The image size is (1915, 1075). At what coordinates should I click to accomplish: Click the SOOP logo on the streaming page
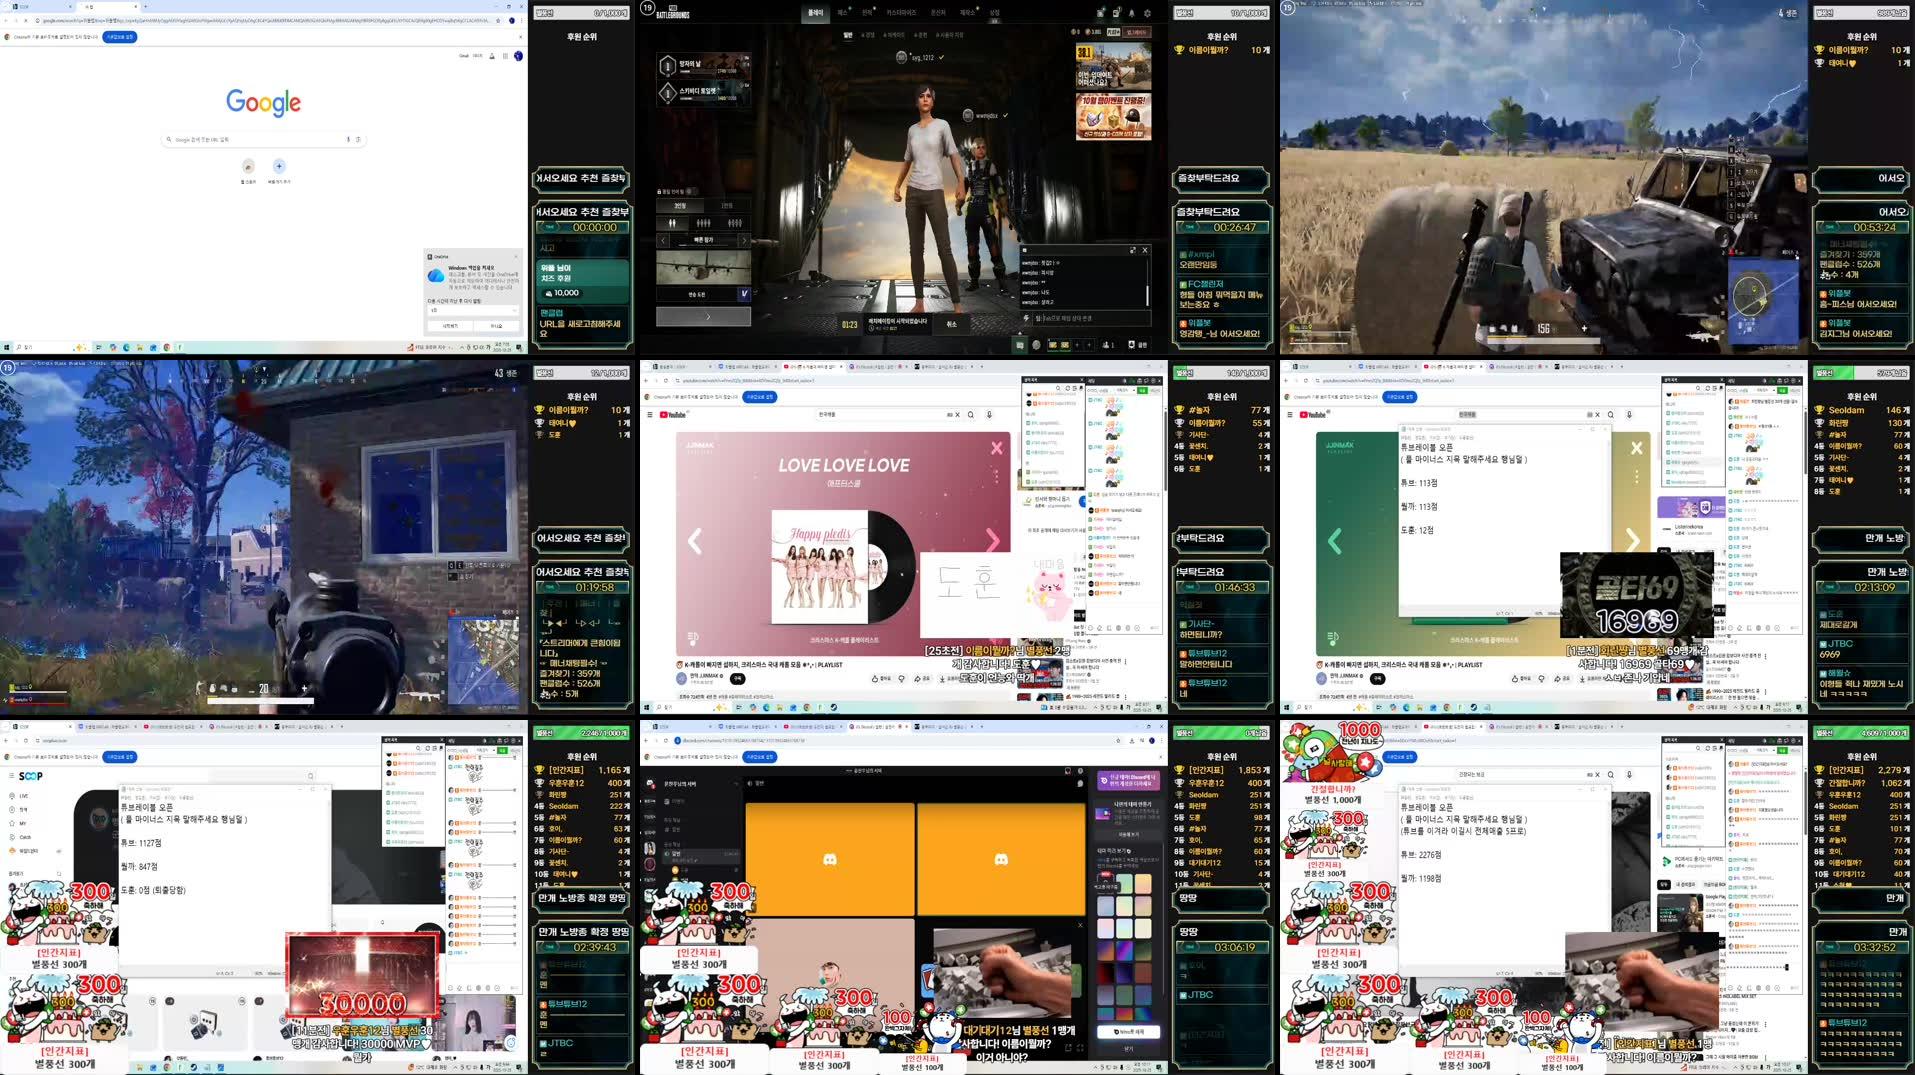tap(31, 776)
